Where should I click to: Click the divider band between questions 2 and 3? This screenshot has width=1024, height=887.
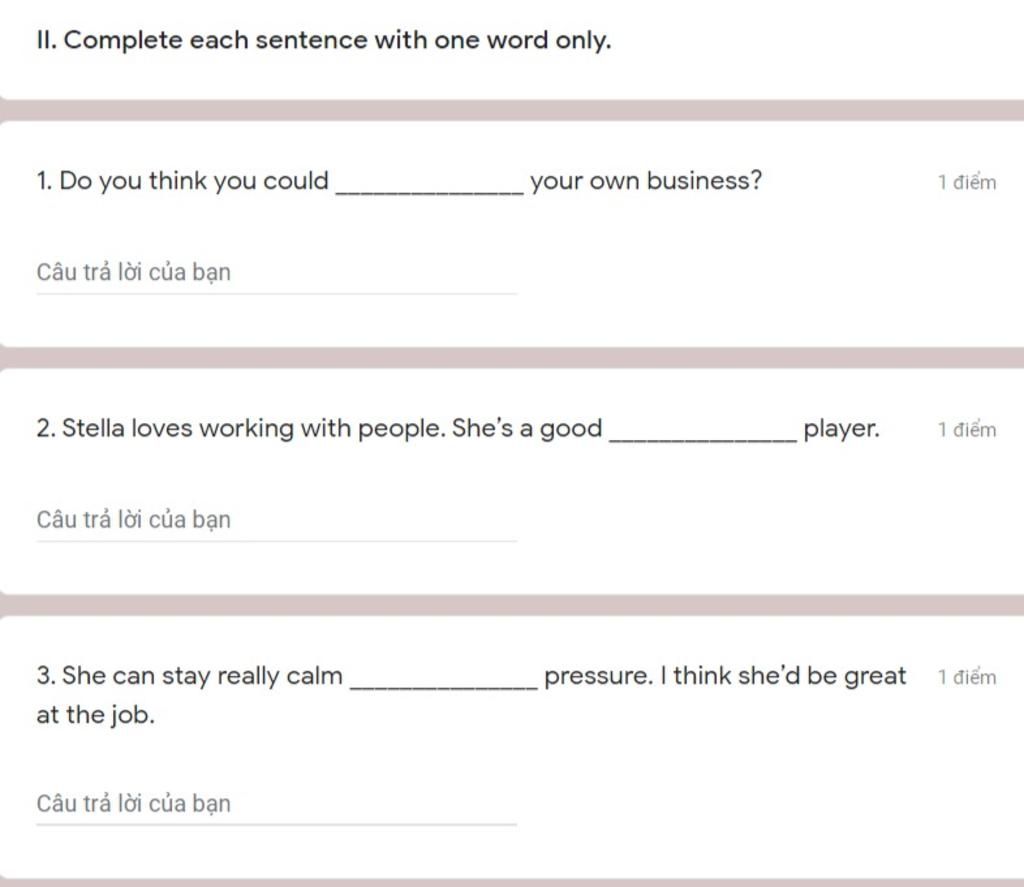[x=512, y=605]
